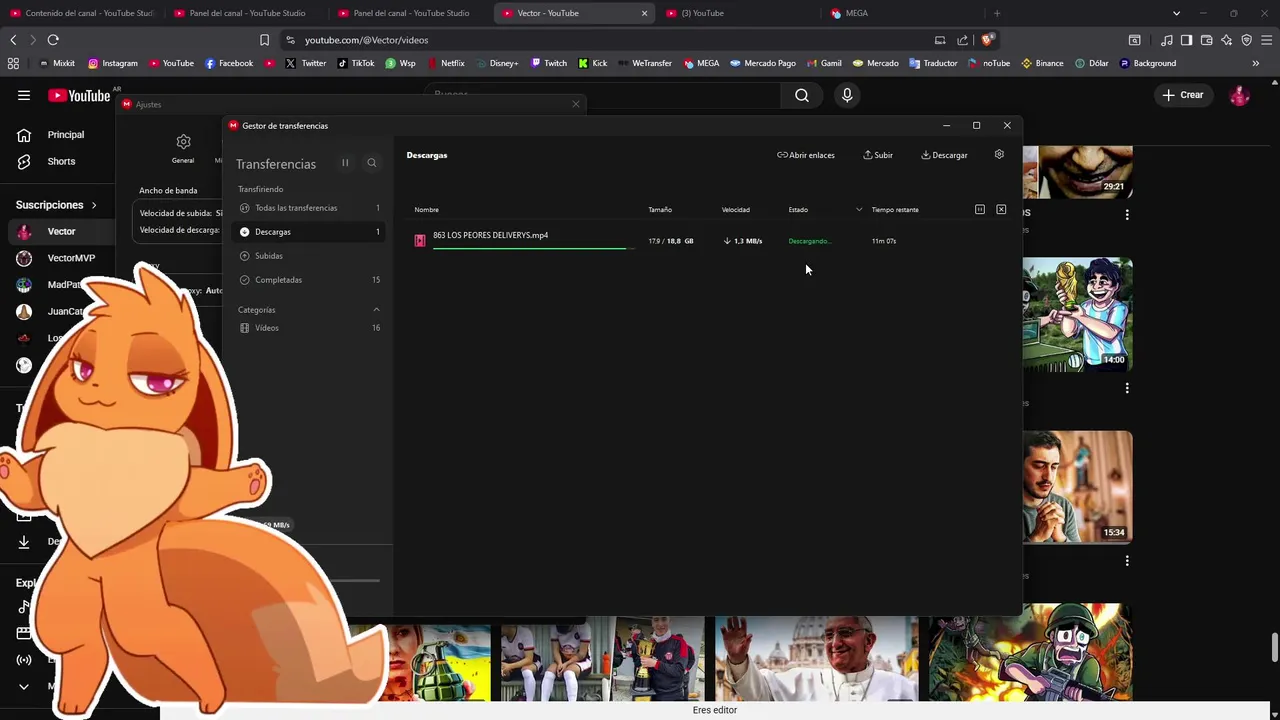The image size is (1280, 720).
Task: Collapse the Categorías section
Action: (x=376, y=310)
